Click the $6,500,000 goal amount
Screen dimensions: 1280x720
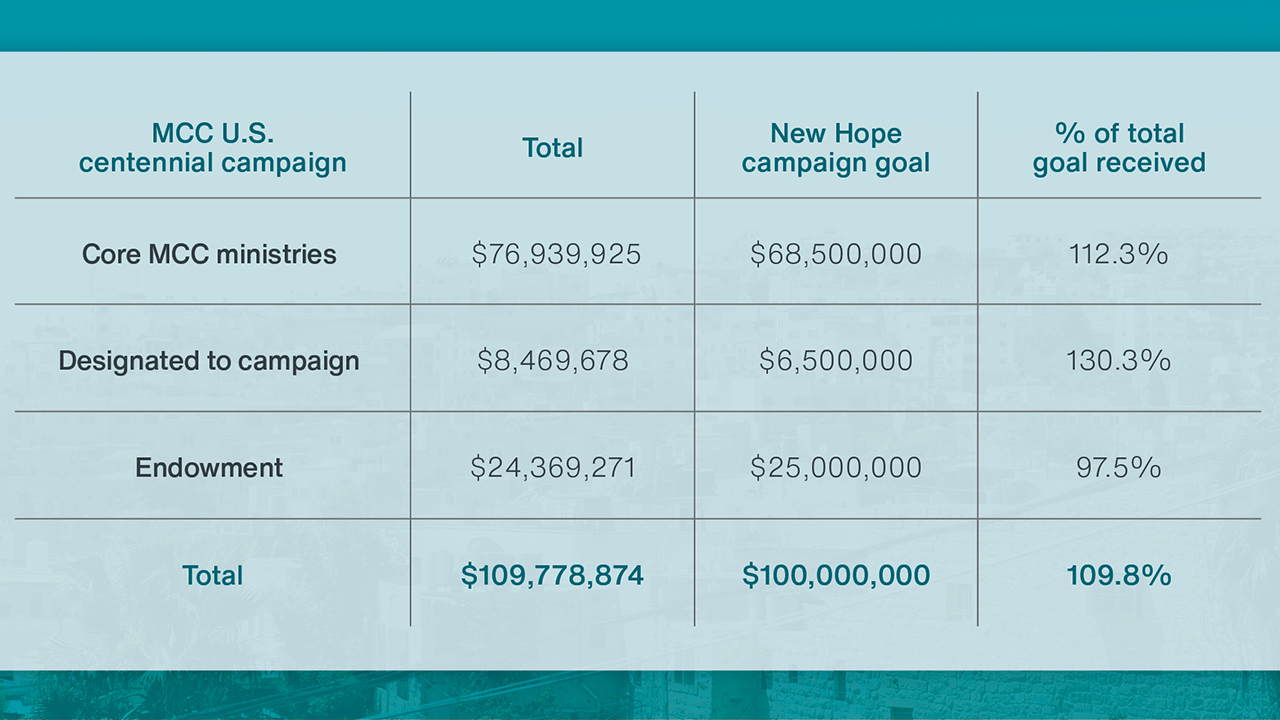(836, 361)
